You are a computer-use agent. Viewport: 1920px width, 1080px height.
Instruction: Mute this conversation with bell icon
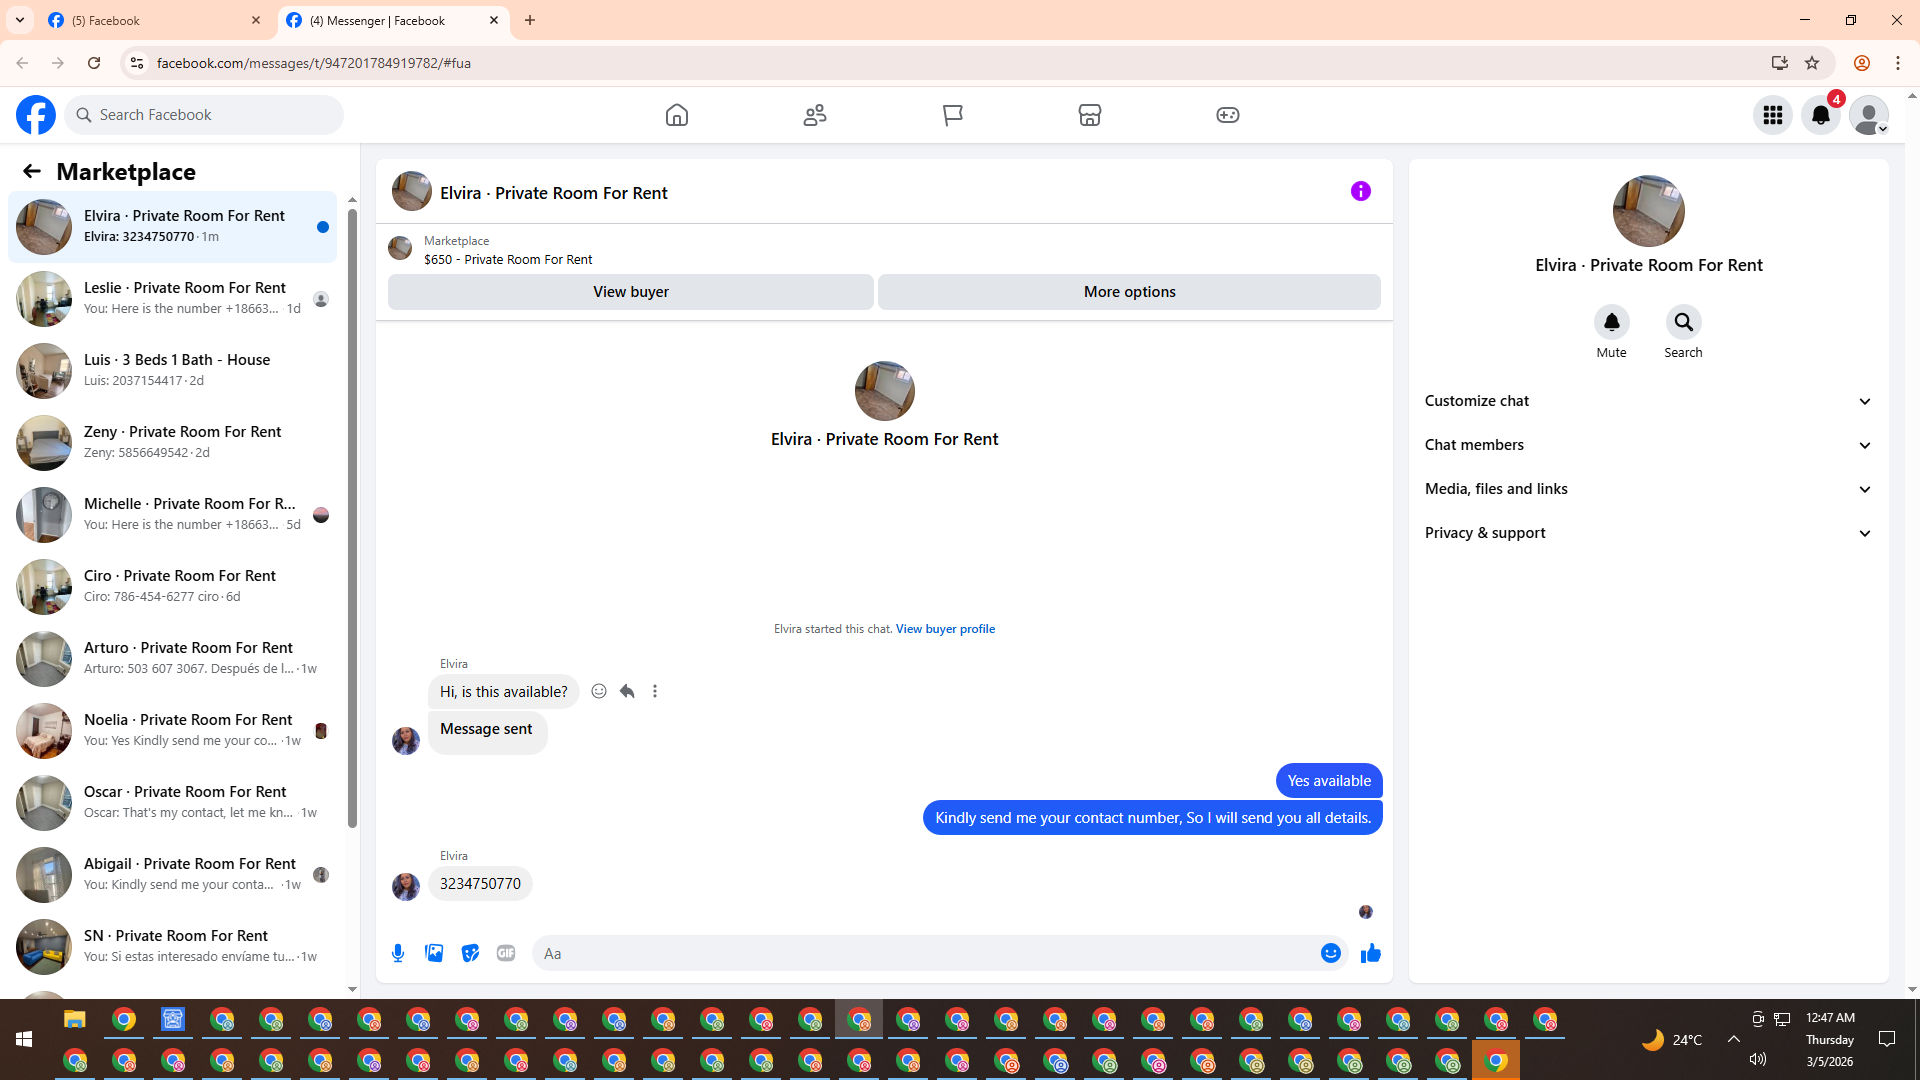(1612, 322)
